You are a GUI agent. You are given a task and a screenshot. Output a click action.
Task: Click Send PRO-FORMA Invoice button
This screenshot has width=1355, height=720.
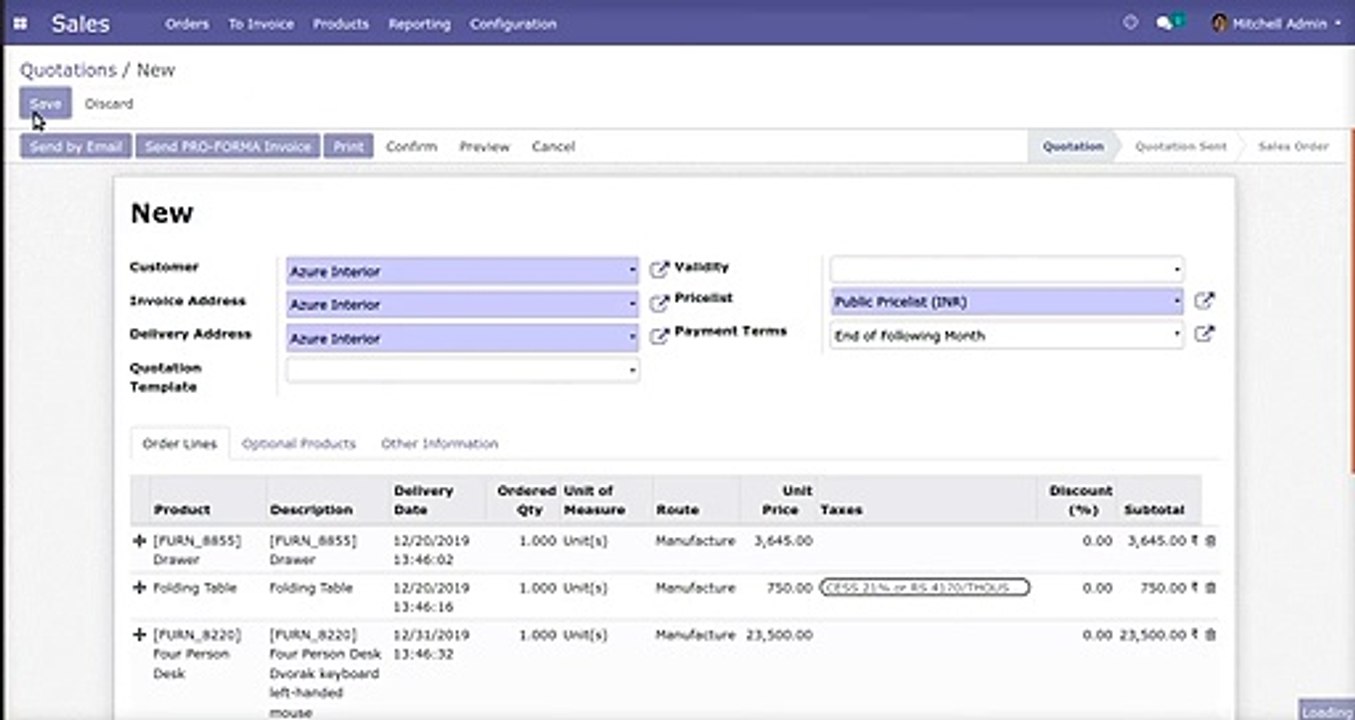[228, 146]
